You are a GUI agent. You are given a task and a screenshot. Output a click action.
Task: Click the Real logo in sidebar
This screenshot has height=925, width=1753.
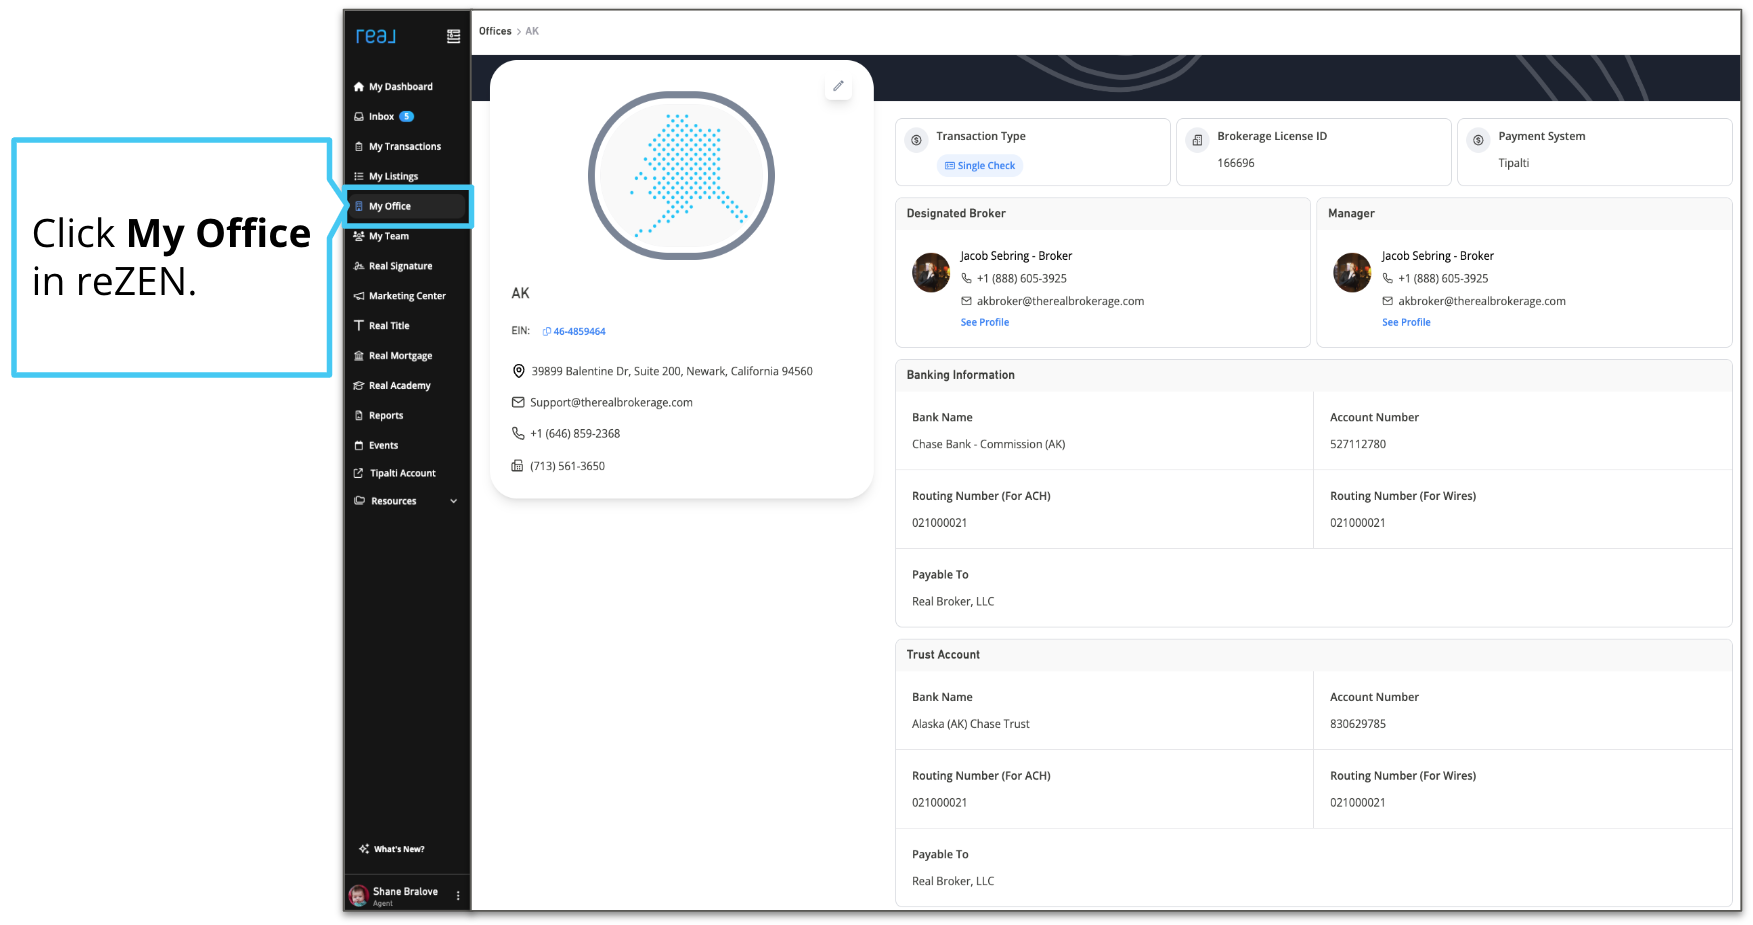point(376,36)
